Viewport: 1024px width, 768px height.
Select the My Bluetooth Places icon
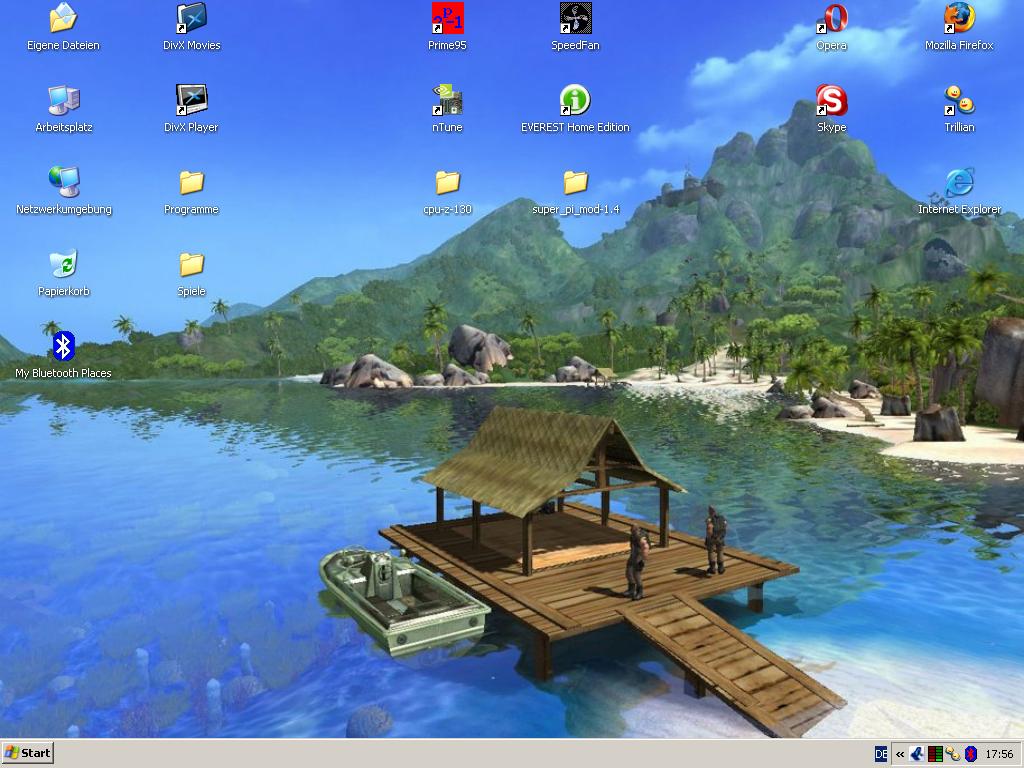pyautogui.click(x=63, y=346)
